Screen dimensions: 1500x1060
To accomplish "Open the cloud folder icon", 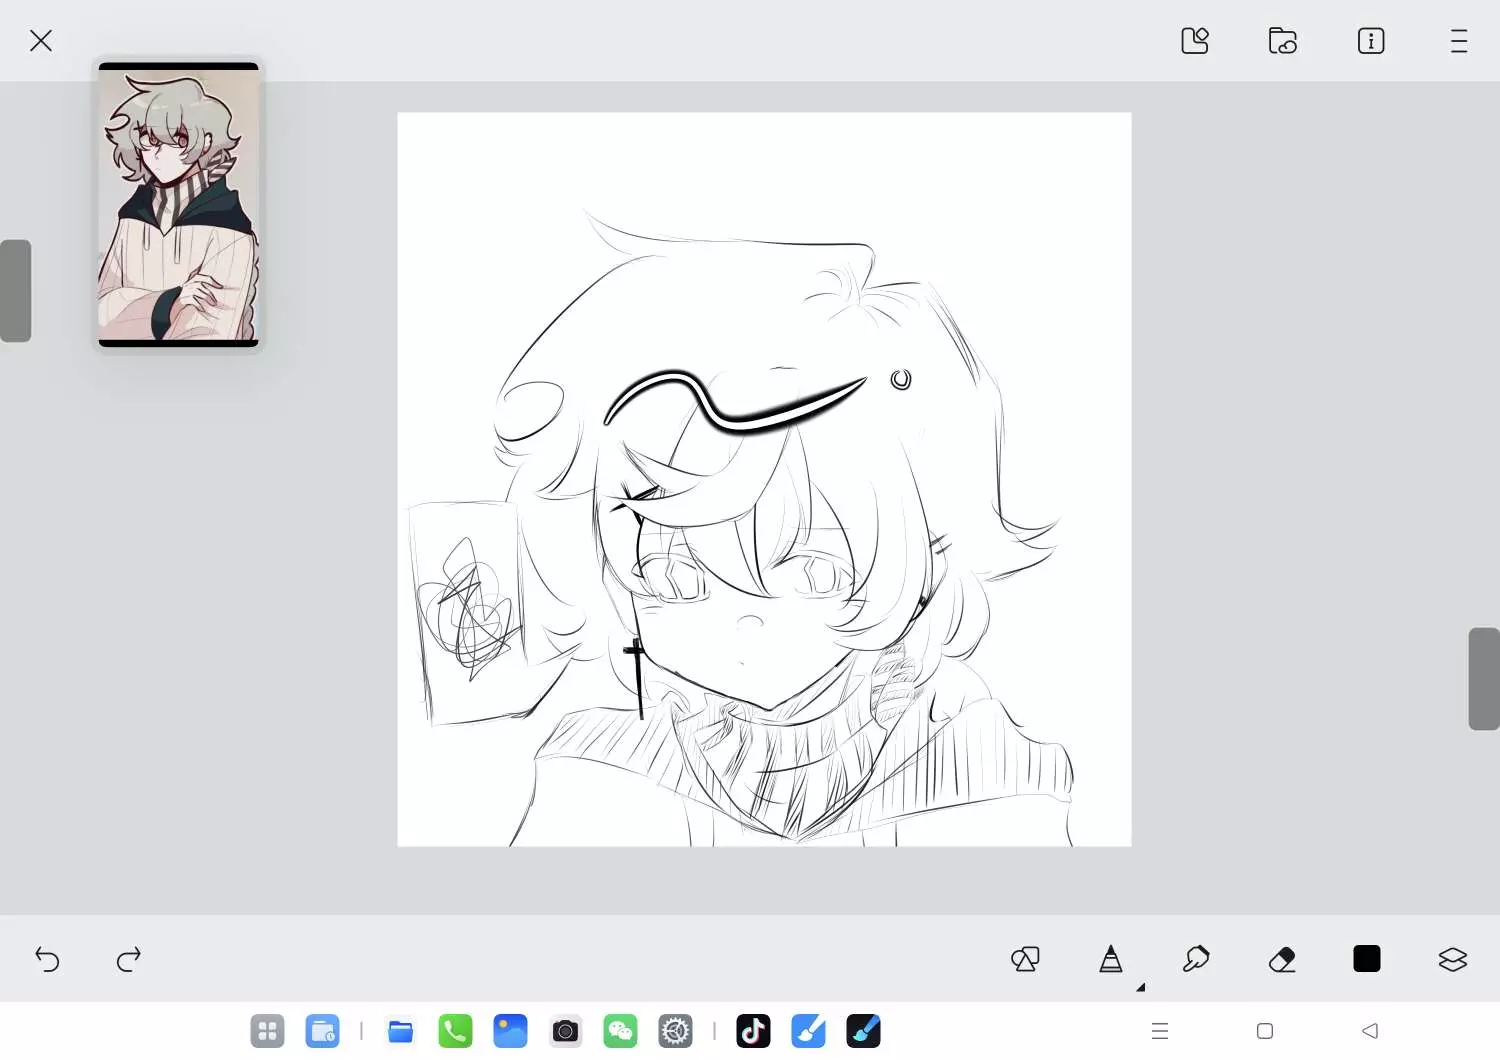I will [1283, 41].
